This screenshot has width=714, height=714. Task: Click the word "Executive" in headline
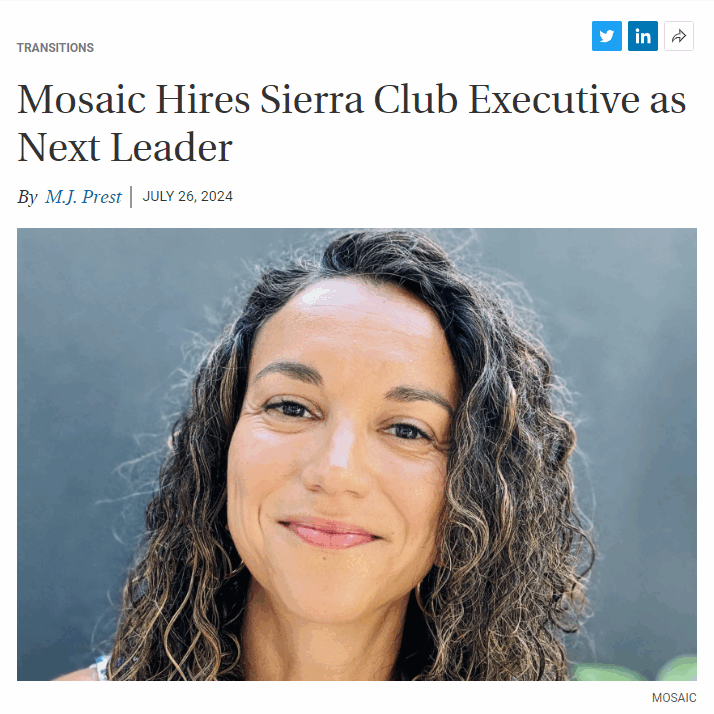(554, 99)
